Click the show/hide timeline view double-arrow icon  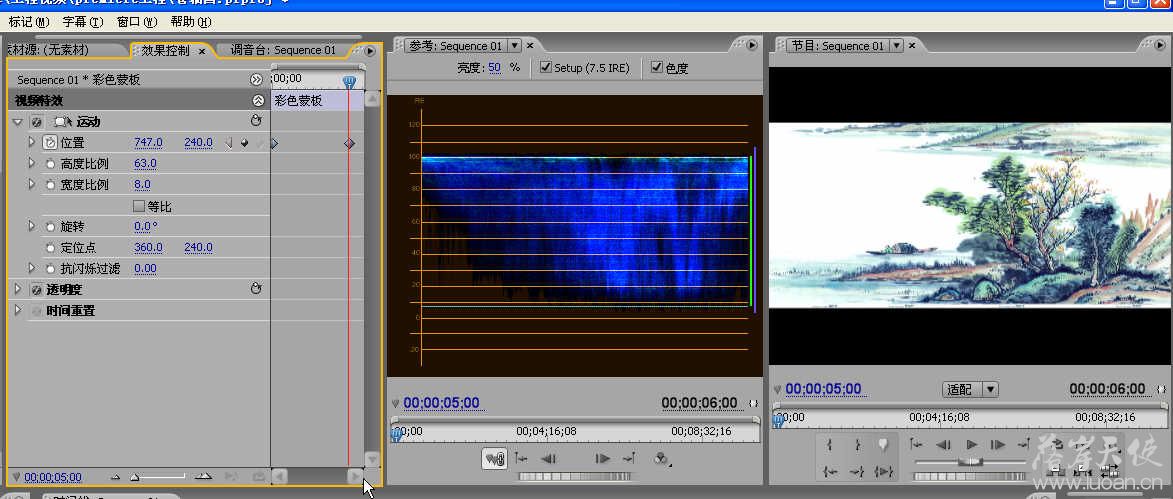coord(257,79)
